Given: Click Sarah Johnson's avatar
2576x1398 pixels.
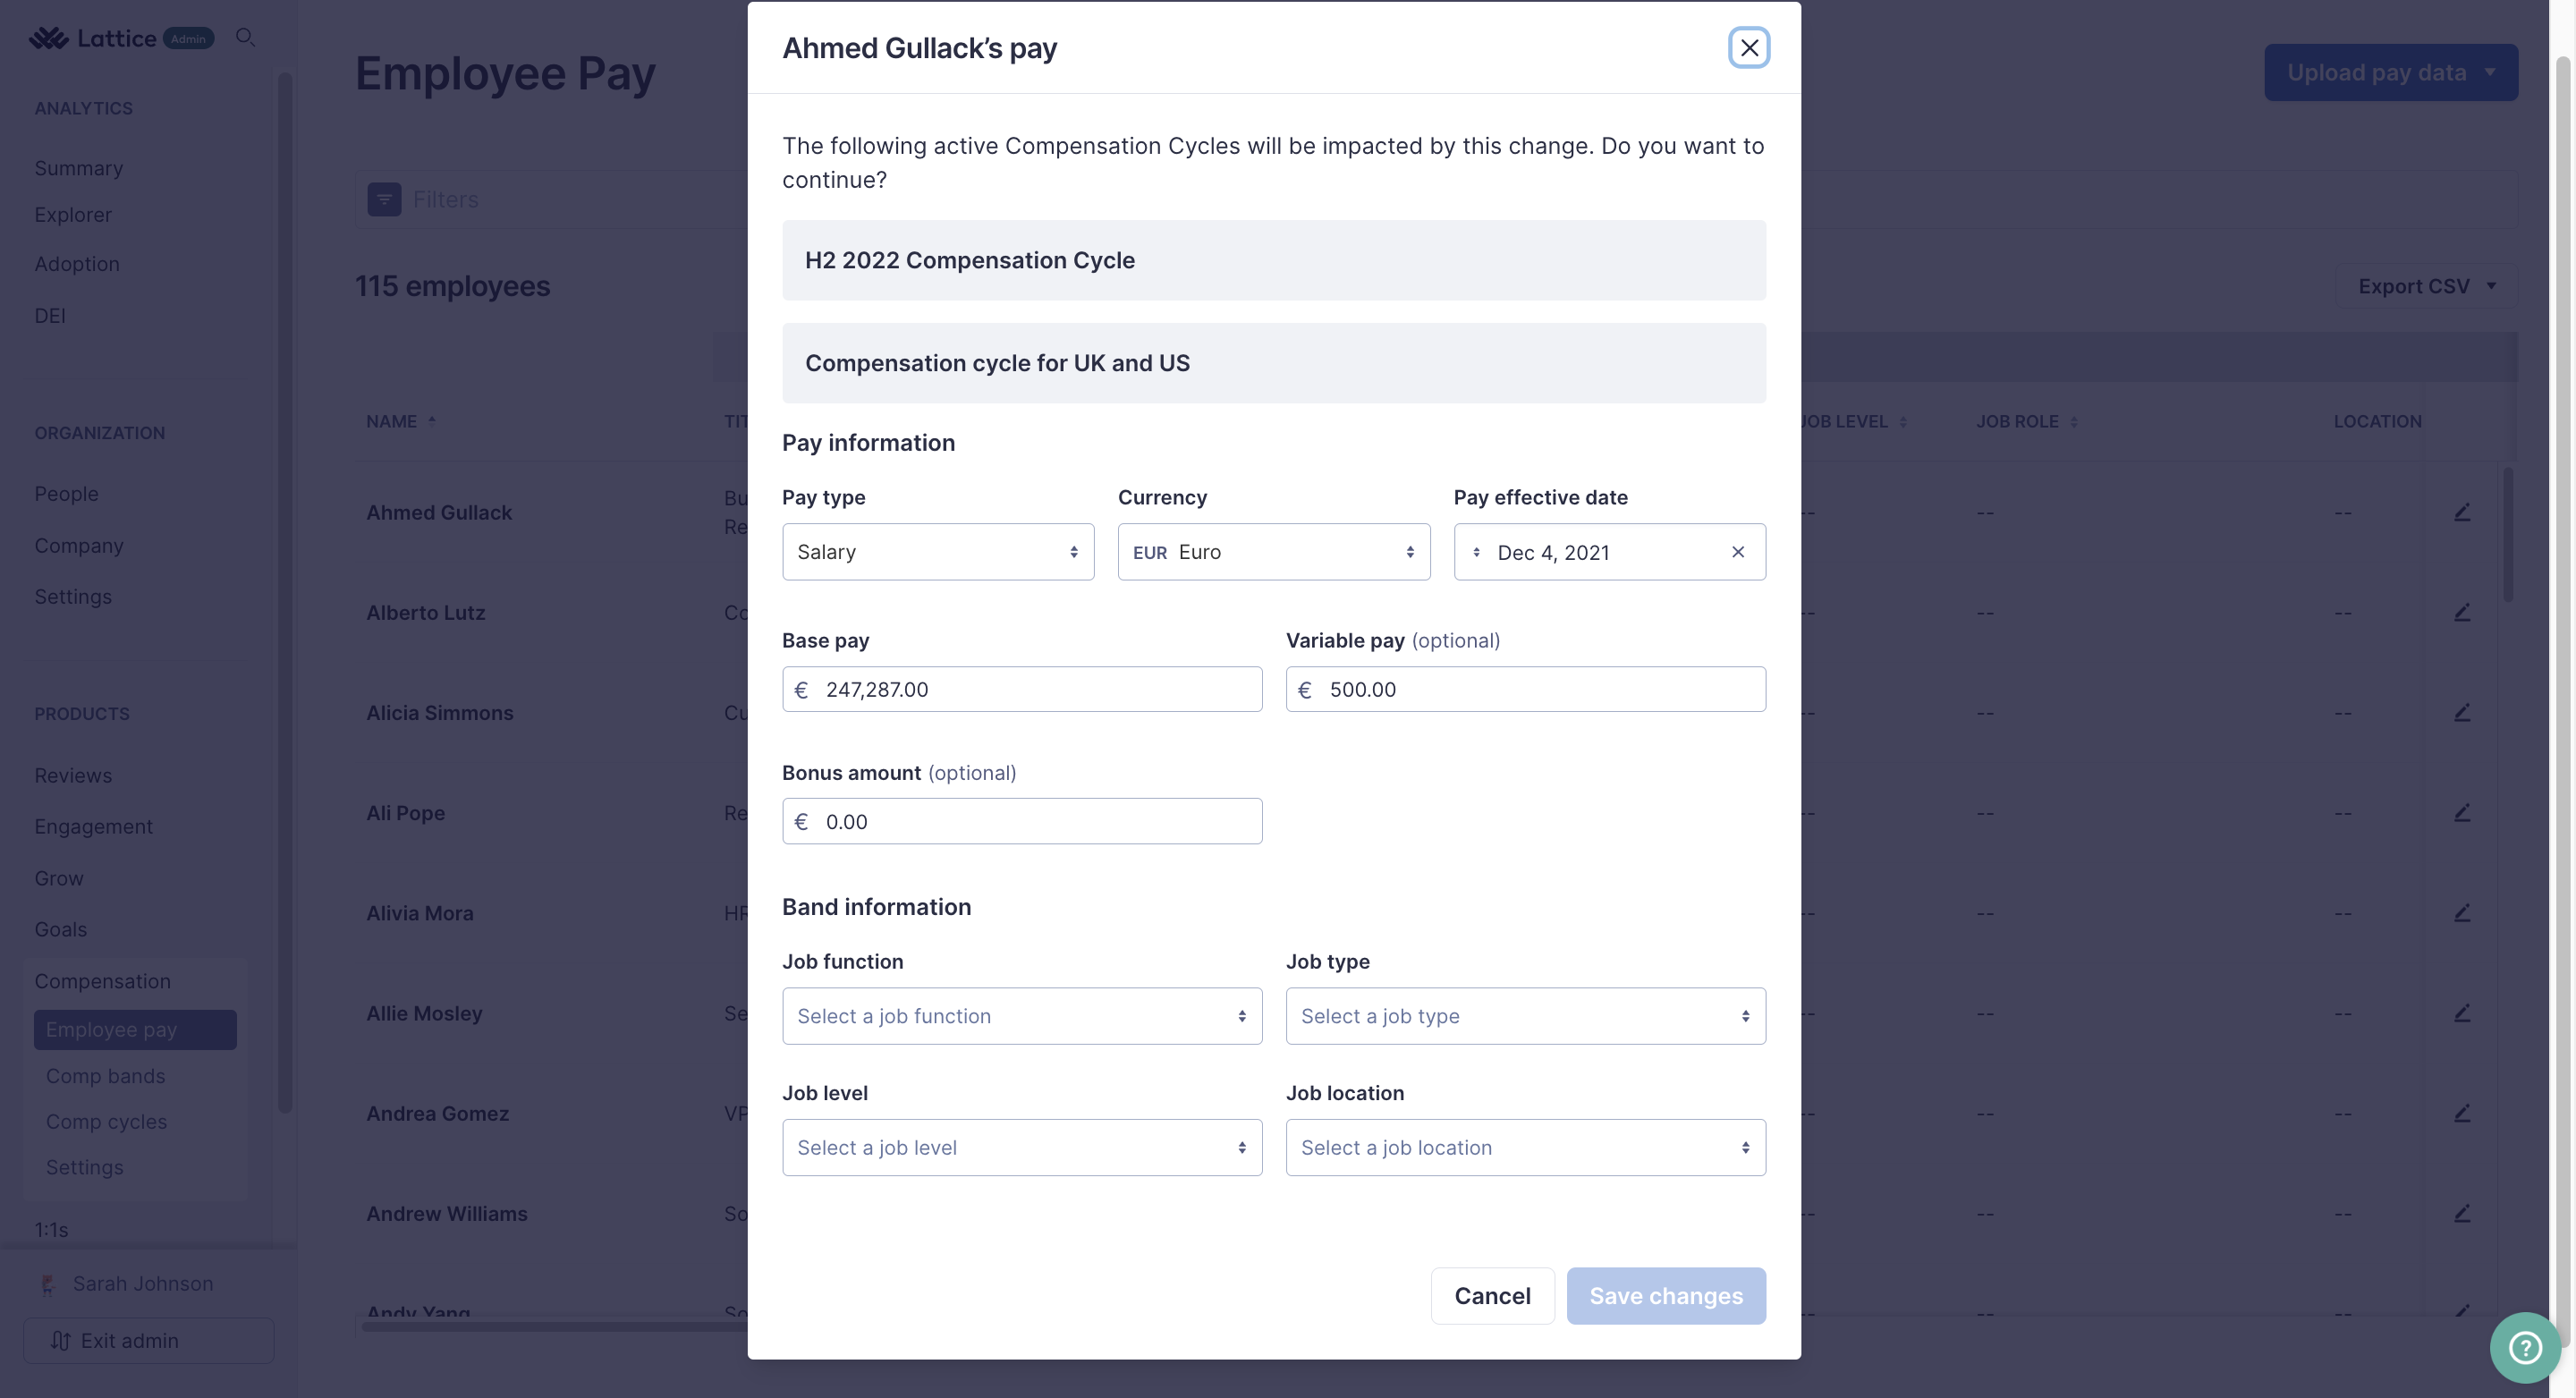Looking at the screenshot, I should point(47,1284).
